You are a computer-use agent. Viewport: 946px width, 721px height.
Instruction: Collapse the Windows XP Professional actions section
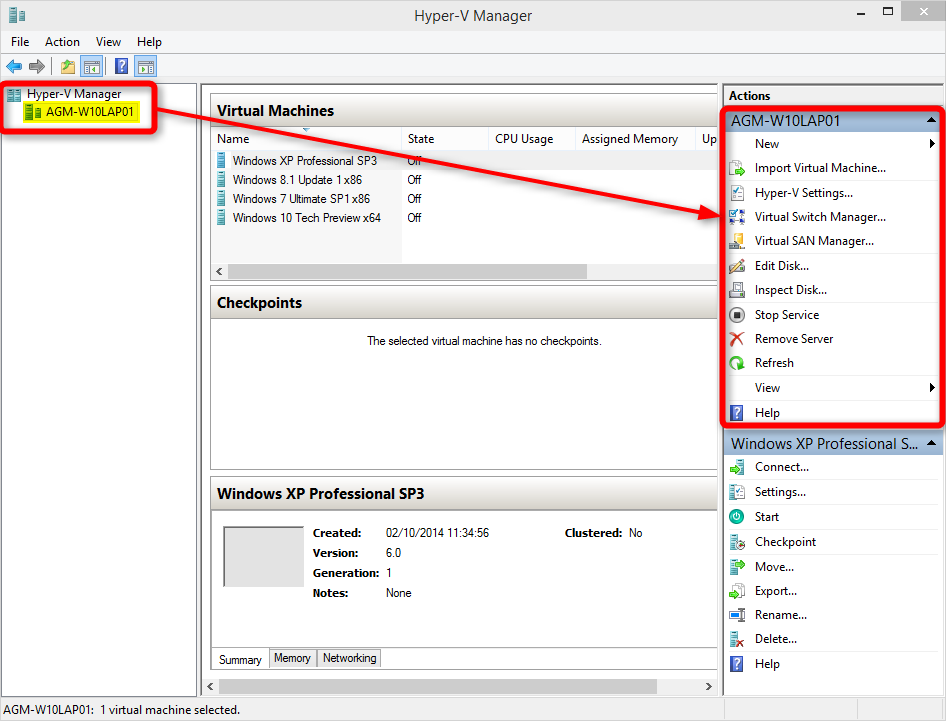(932, 443)
